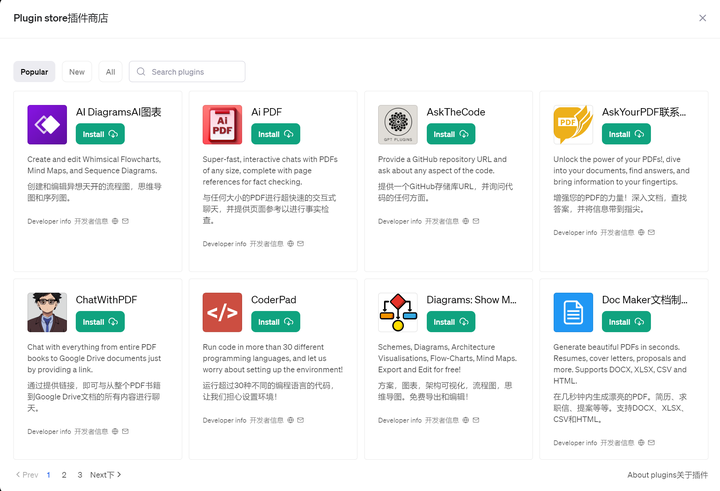
Task: Focus the Search plugins field
Action: 187,72
